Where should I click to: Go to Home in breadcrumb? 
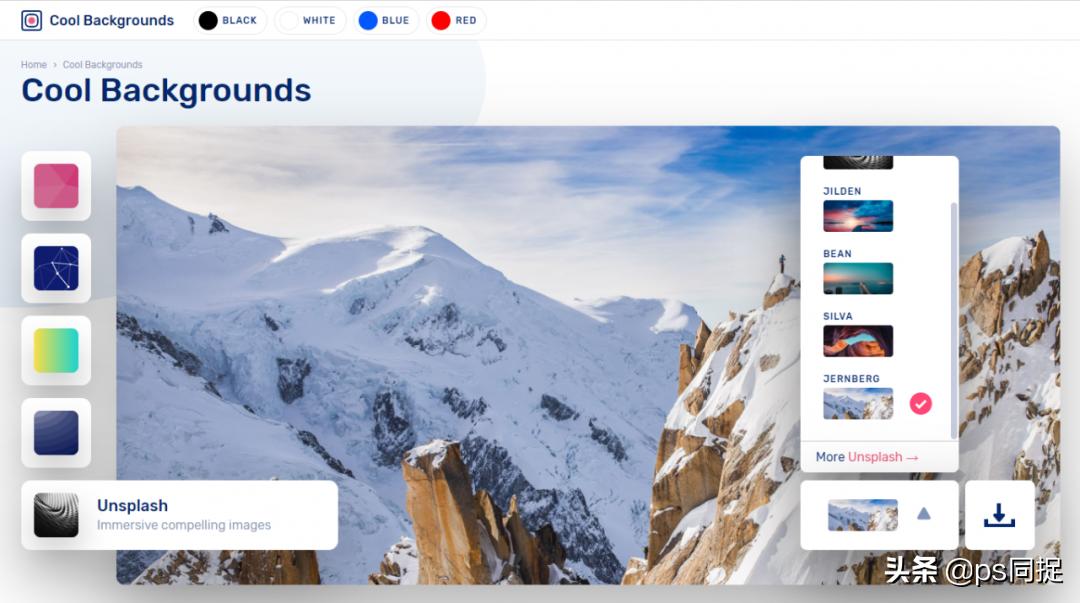click(34, 65)
